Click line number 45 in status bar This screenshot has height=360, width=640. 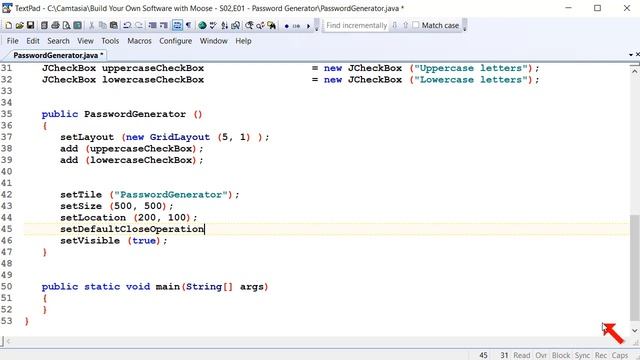coord(483,355)
